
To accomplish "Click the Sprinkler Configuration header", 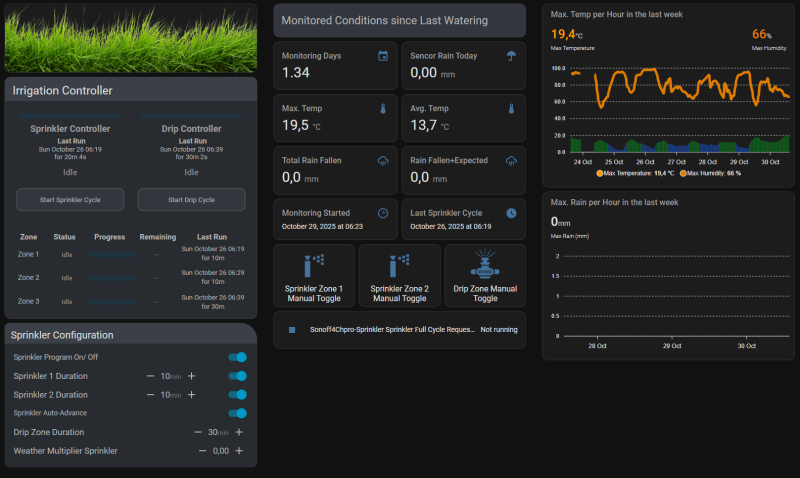I will (131, 335).
